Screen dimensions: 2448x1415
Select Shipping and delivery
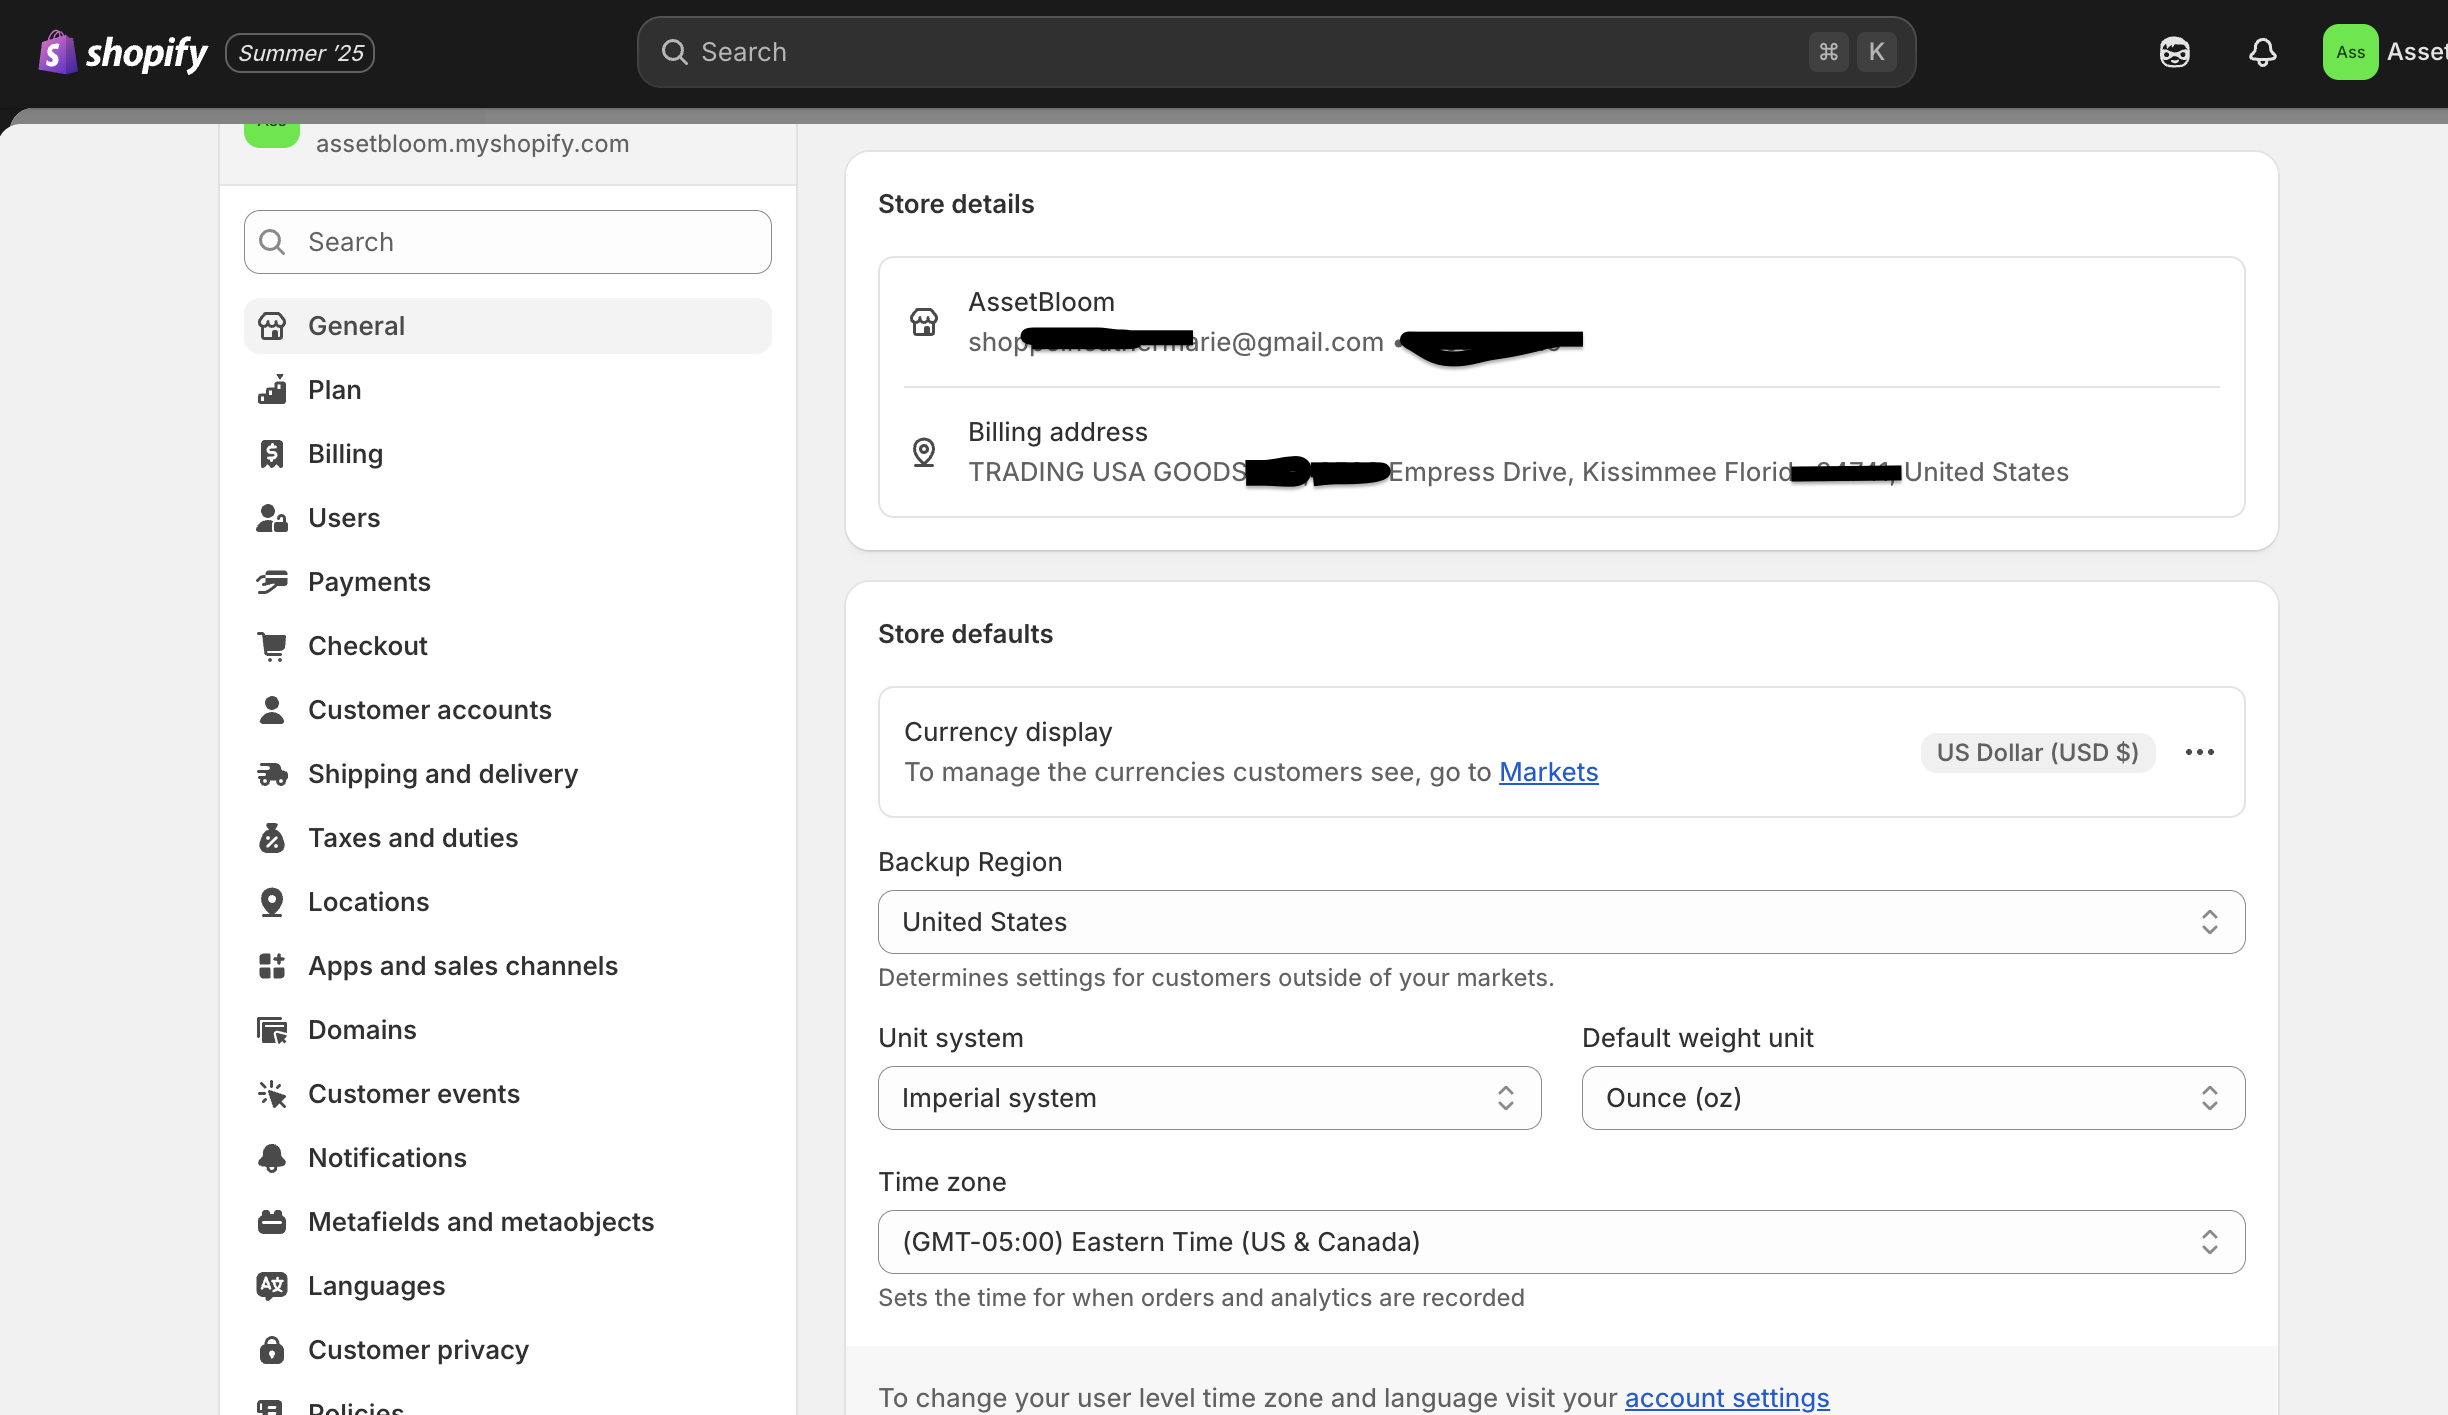[508, 774]
